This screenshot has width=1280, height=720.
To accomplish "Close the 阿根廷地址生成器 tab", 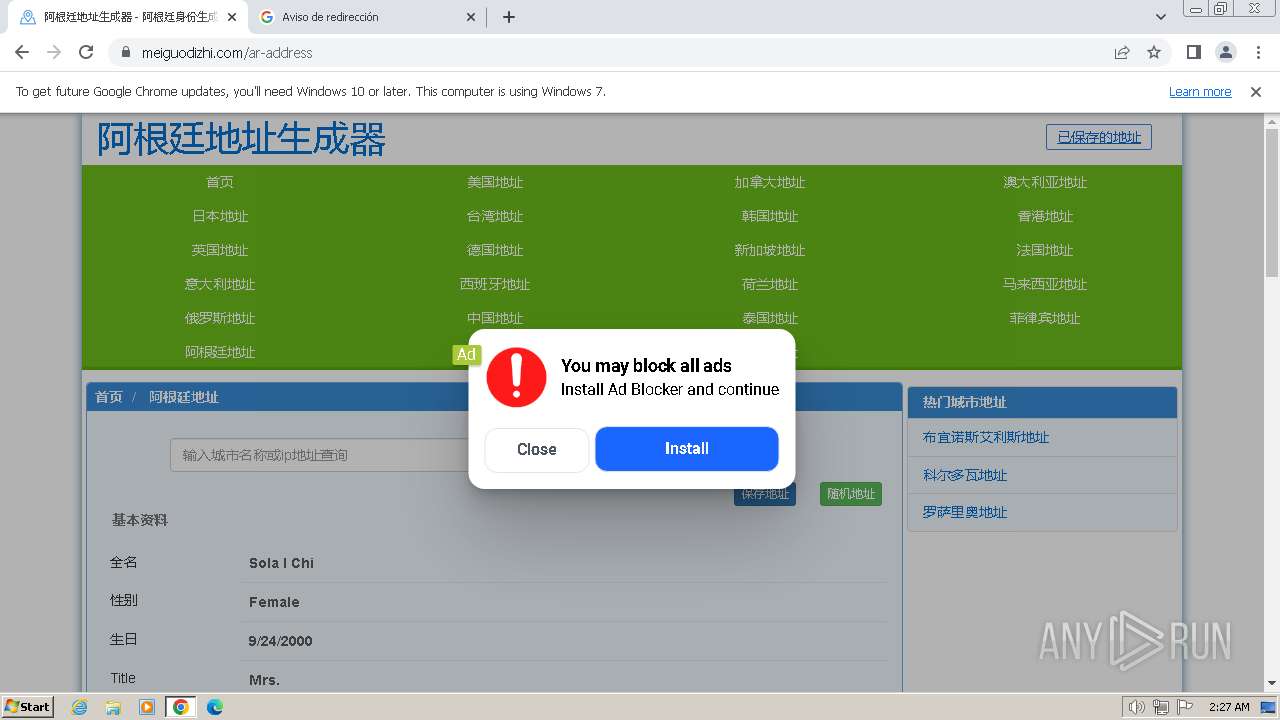I will [233, 17].
